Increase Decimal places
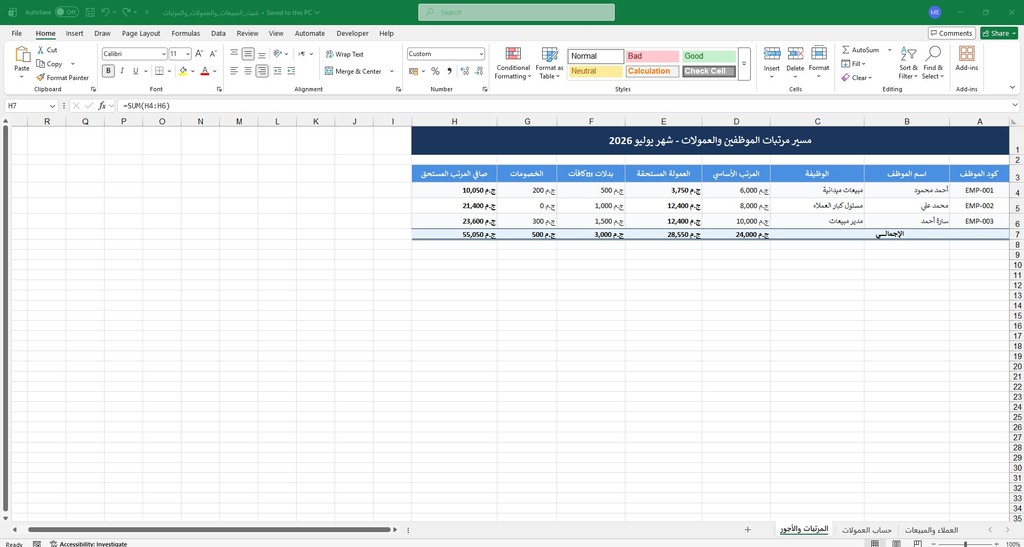Image resolution: width=1024 pixels, height=547 pixels. [464, 71]
